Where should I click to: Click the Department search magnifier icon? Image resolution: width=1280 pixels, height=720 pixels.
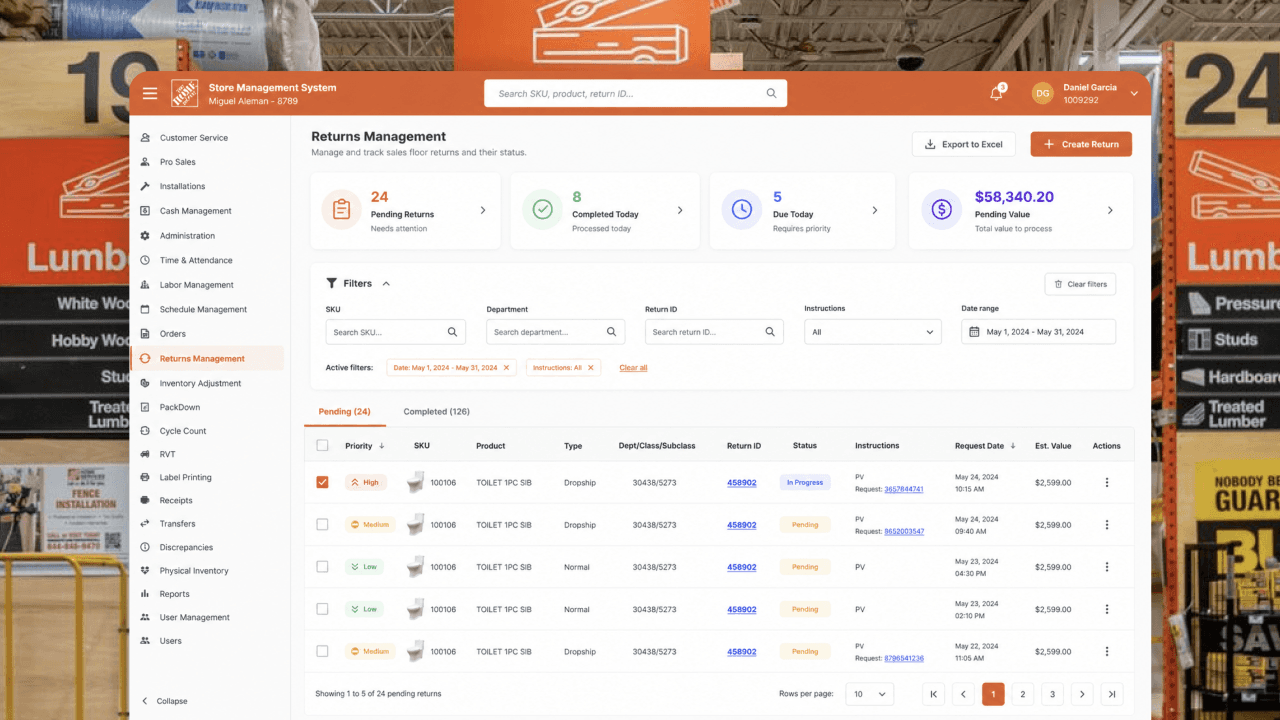tap(611, 332)
